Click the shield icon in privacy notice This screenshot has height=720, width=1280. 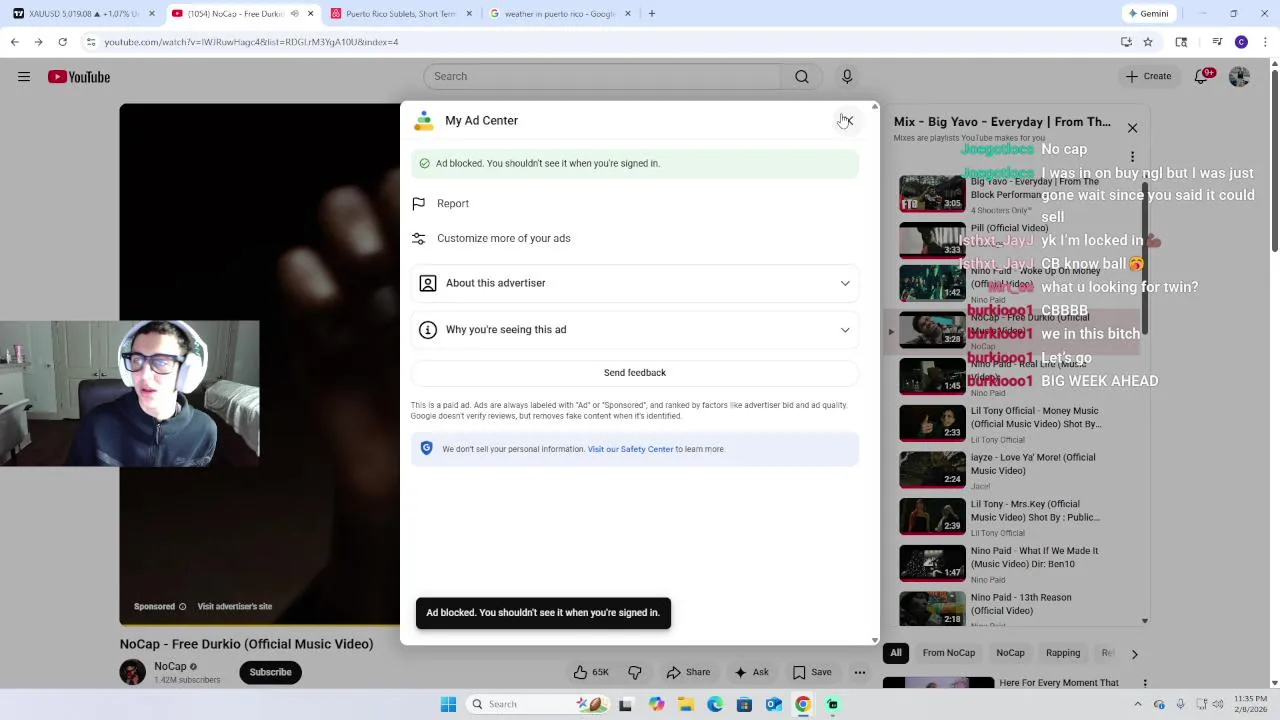[x=427, y=448]
